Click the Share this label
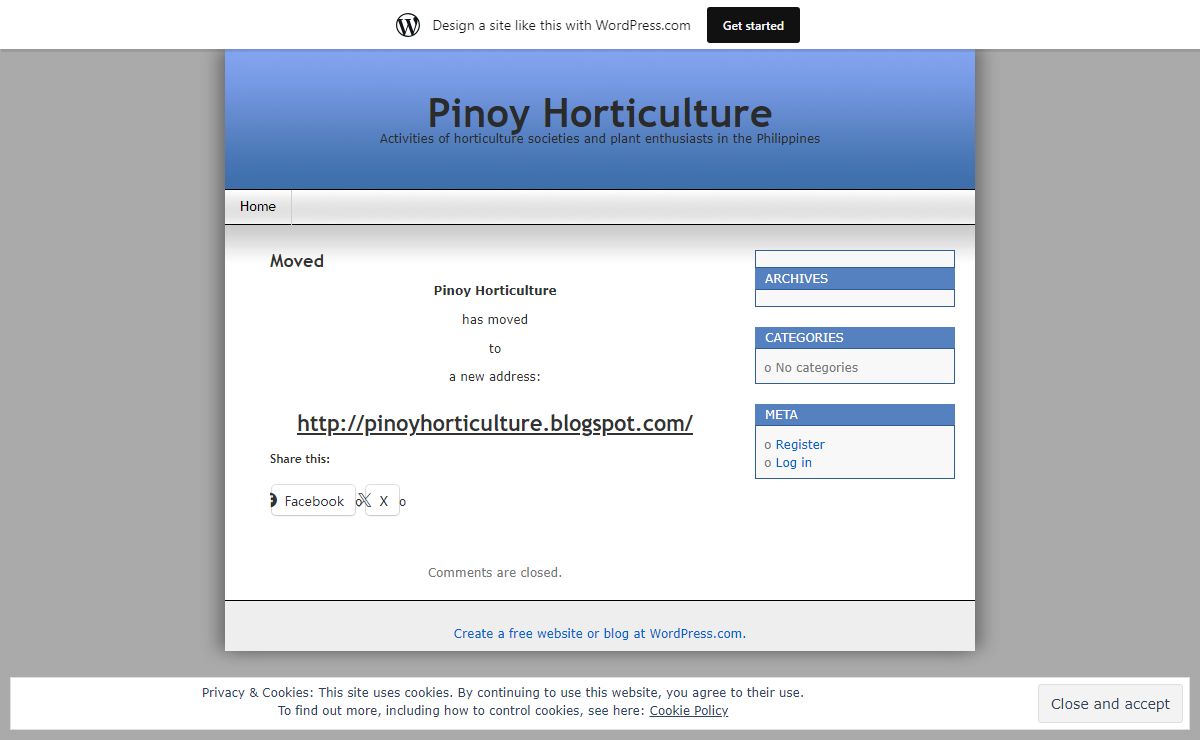 300,459
